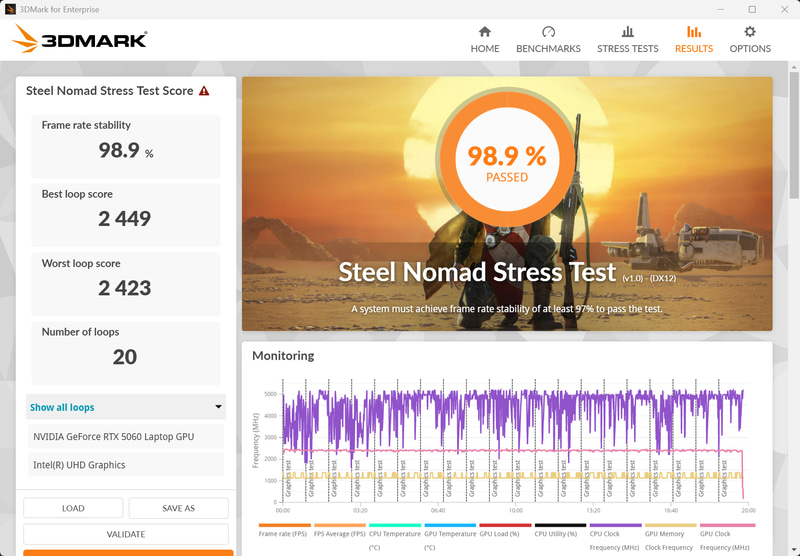Toggle CPU Utility (%) legend swatch
Viewport: 800px width, 556px height.
click(x=560, y=525)
